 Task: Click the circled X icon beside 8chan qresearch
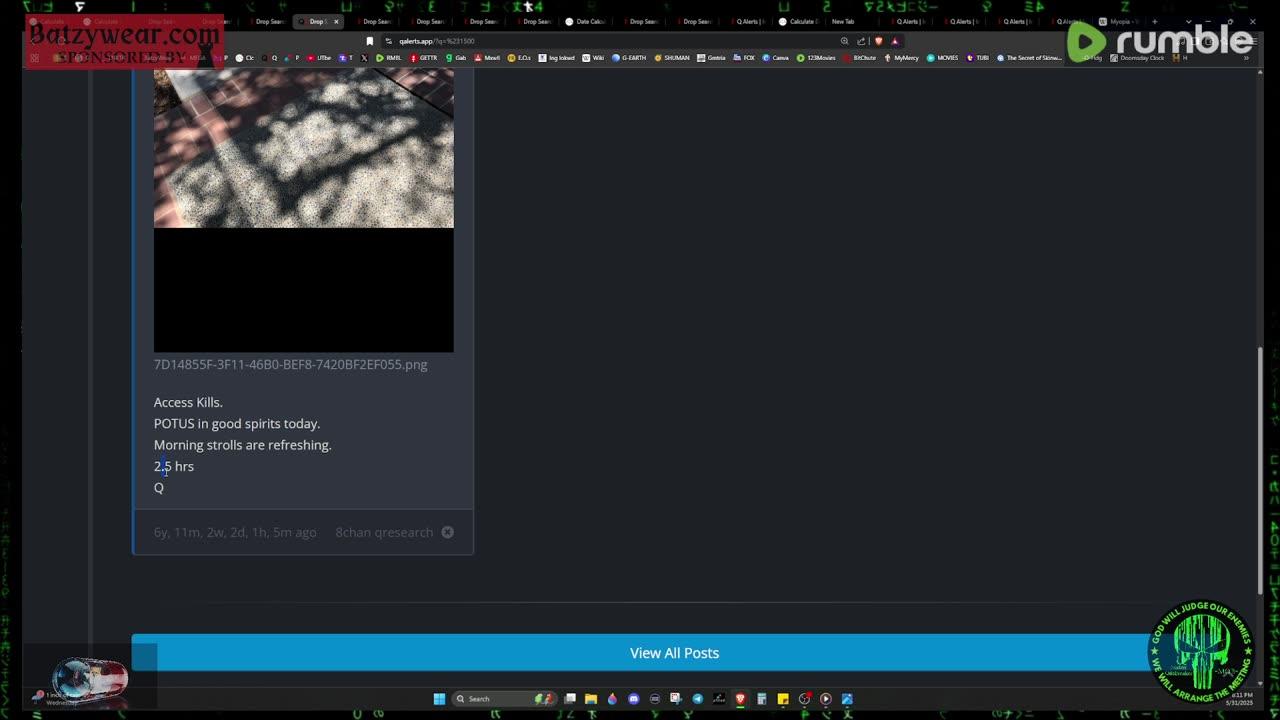[x=448, y=532]
